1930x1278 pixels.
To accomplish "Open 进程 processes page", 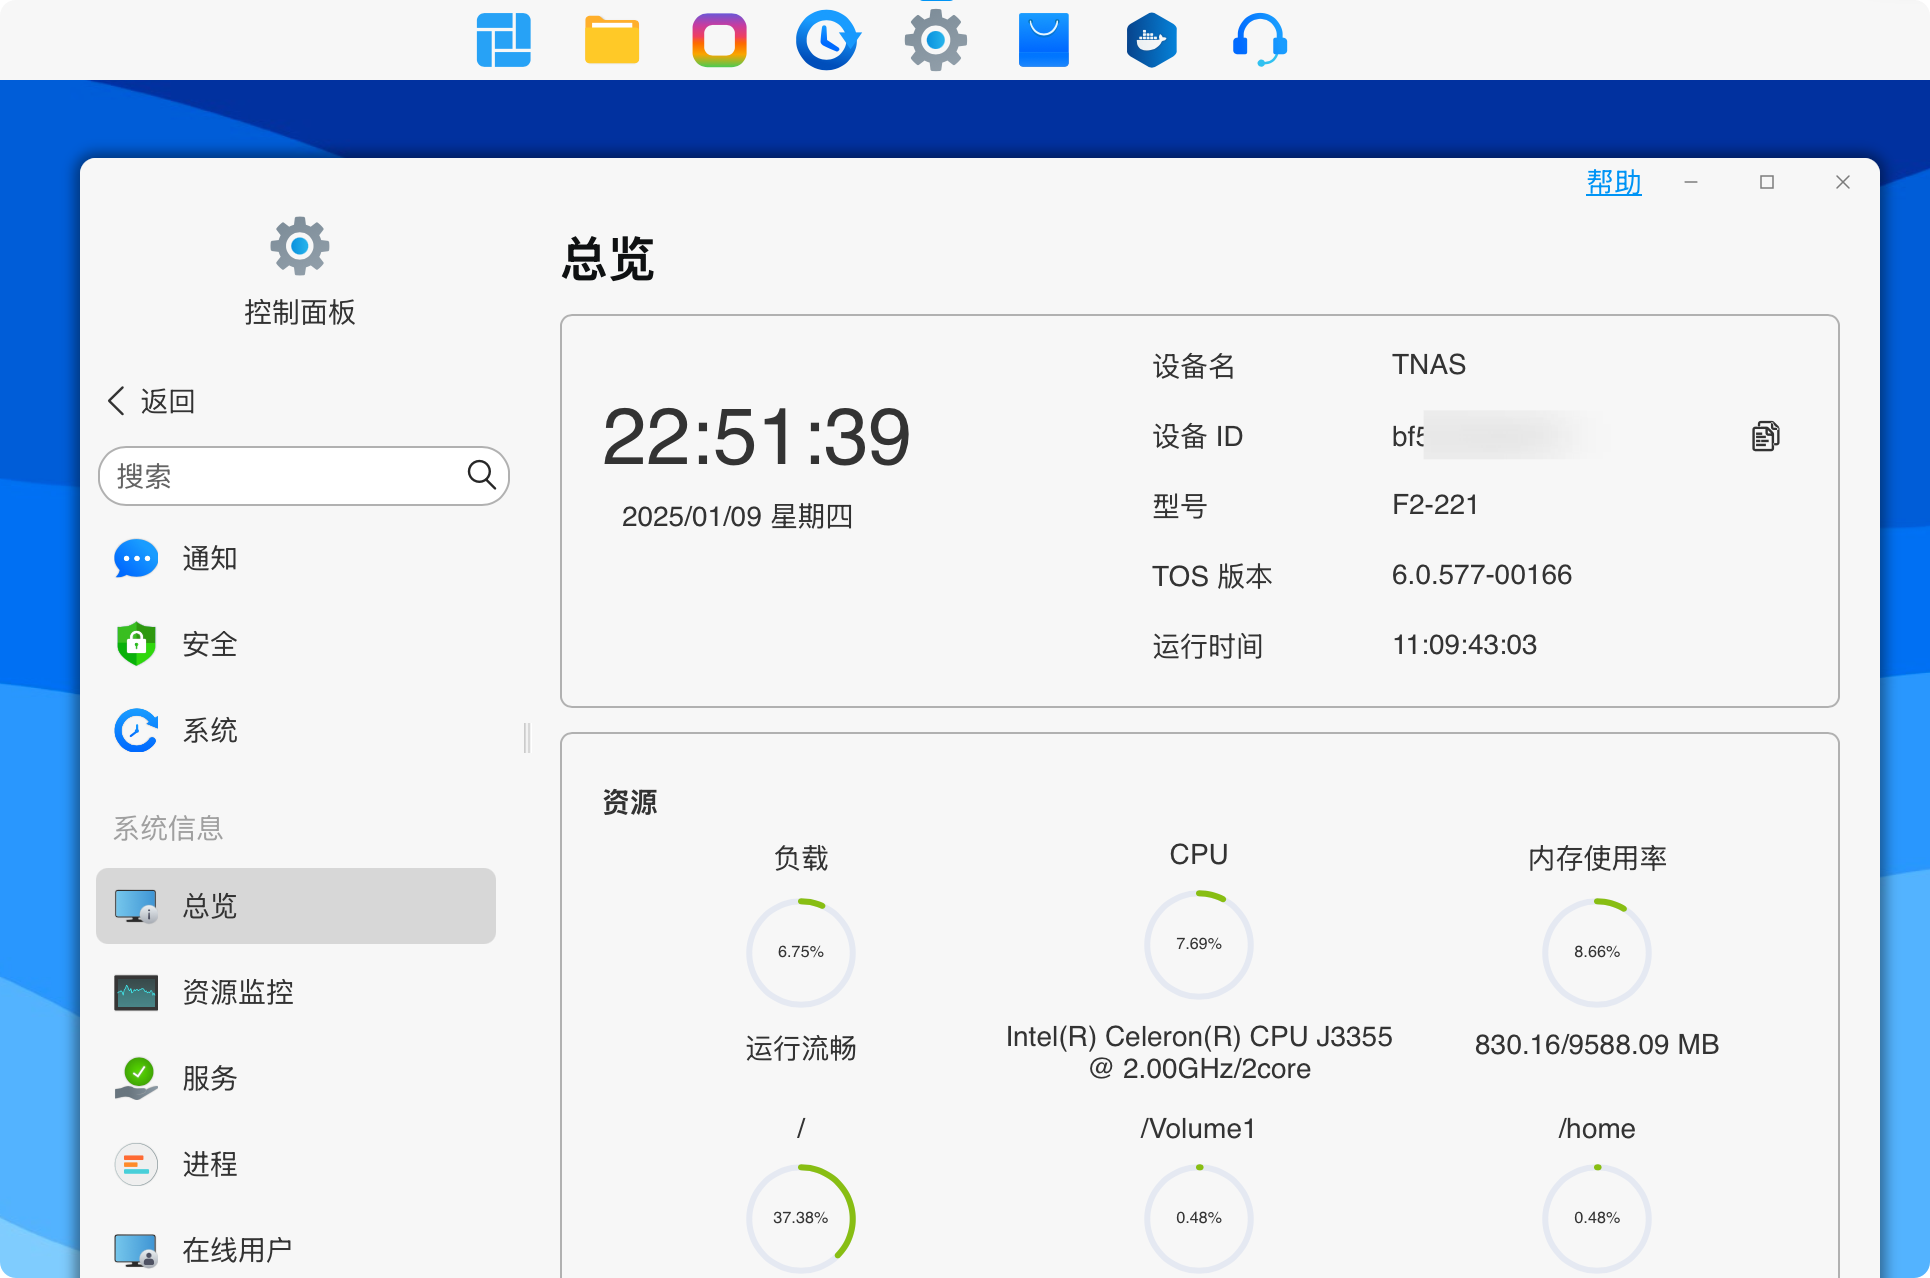I will (x=209, y=1164).
